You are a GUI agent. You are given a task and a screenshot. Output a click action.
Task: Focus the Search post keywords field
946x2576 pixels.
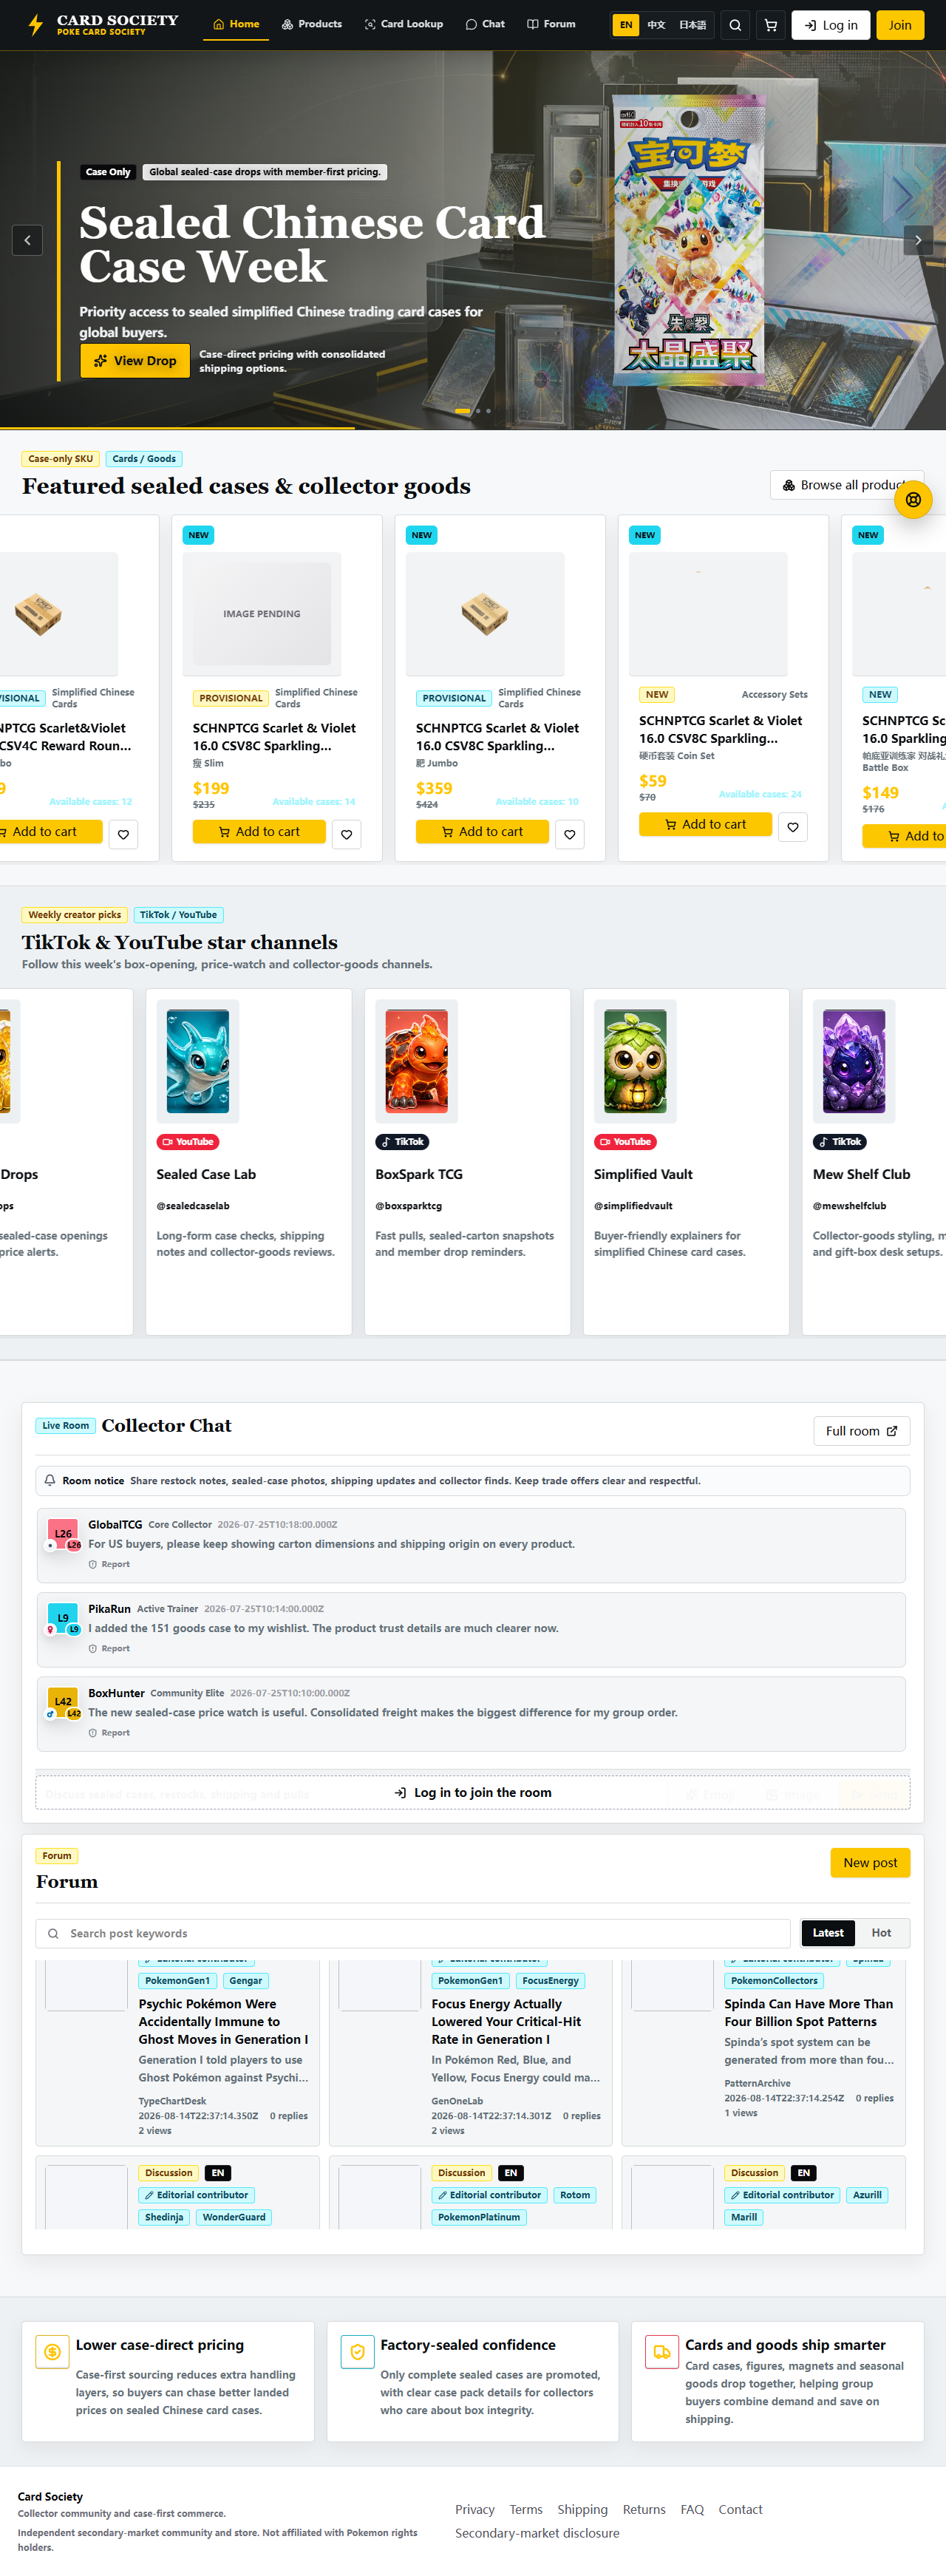413,1933
